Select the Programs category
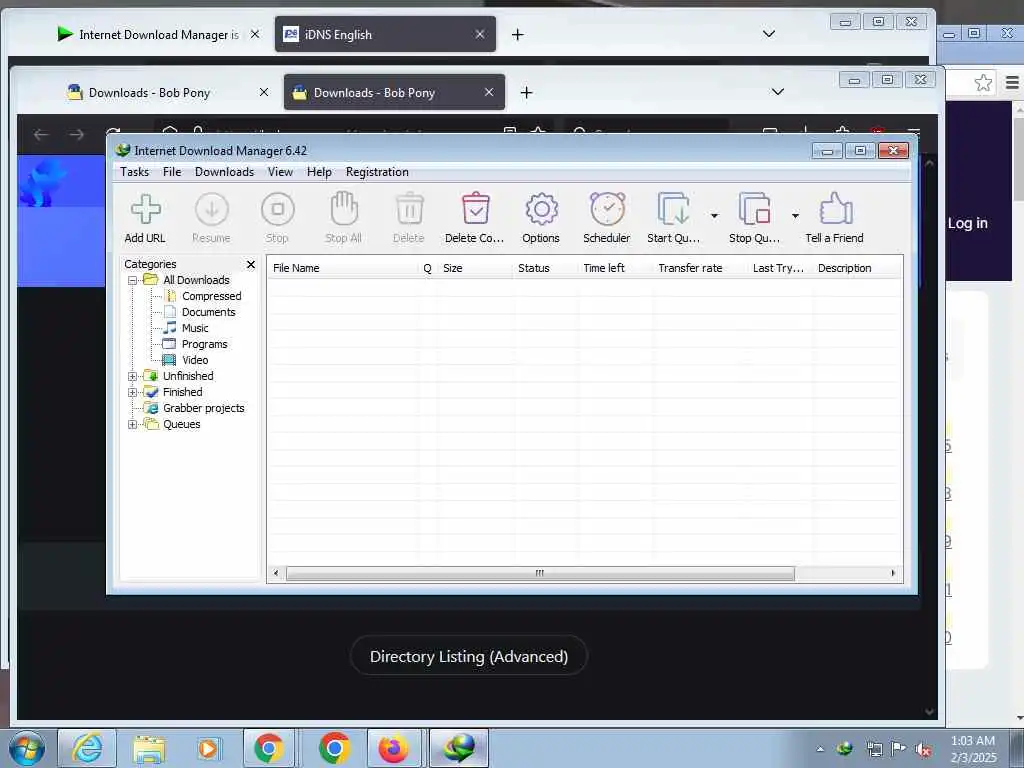This screenshot has width=1024, height=768. [204, 344]
